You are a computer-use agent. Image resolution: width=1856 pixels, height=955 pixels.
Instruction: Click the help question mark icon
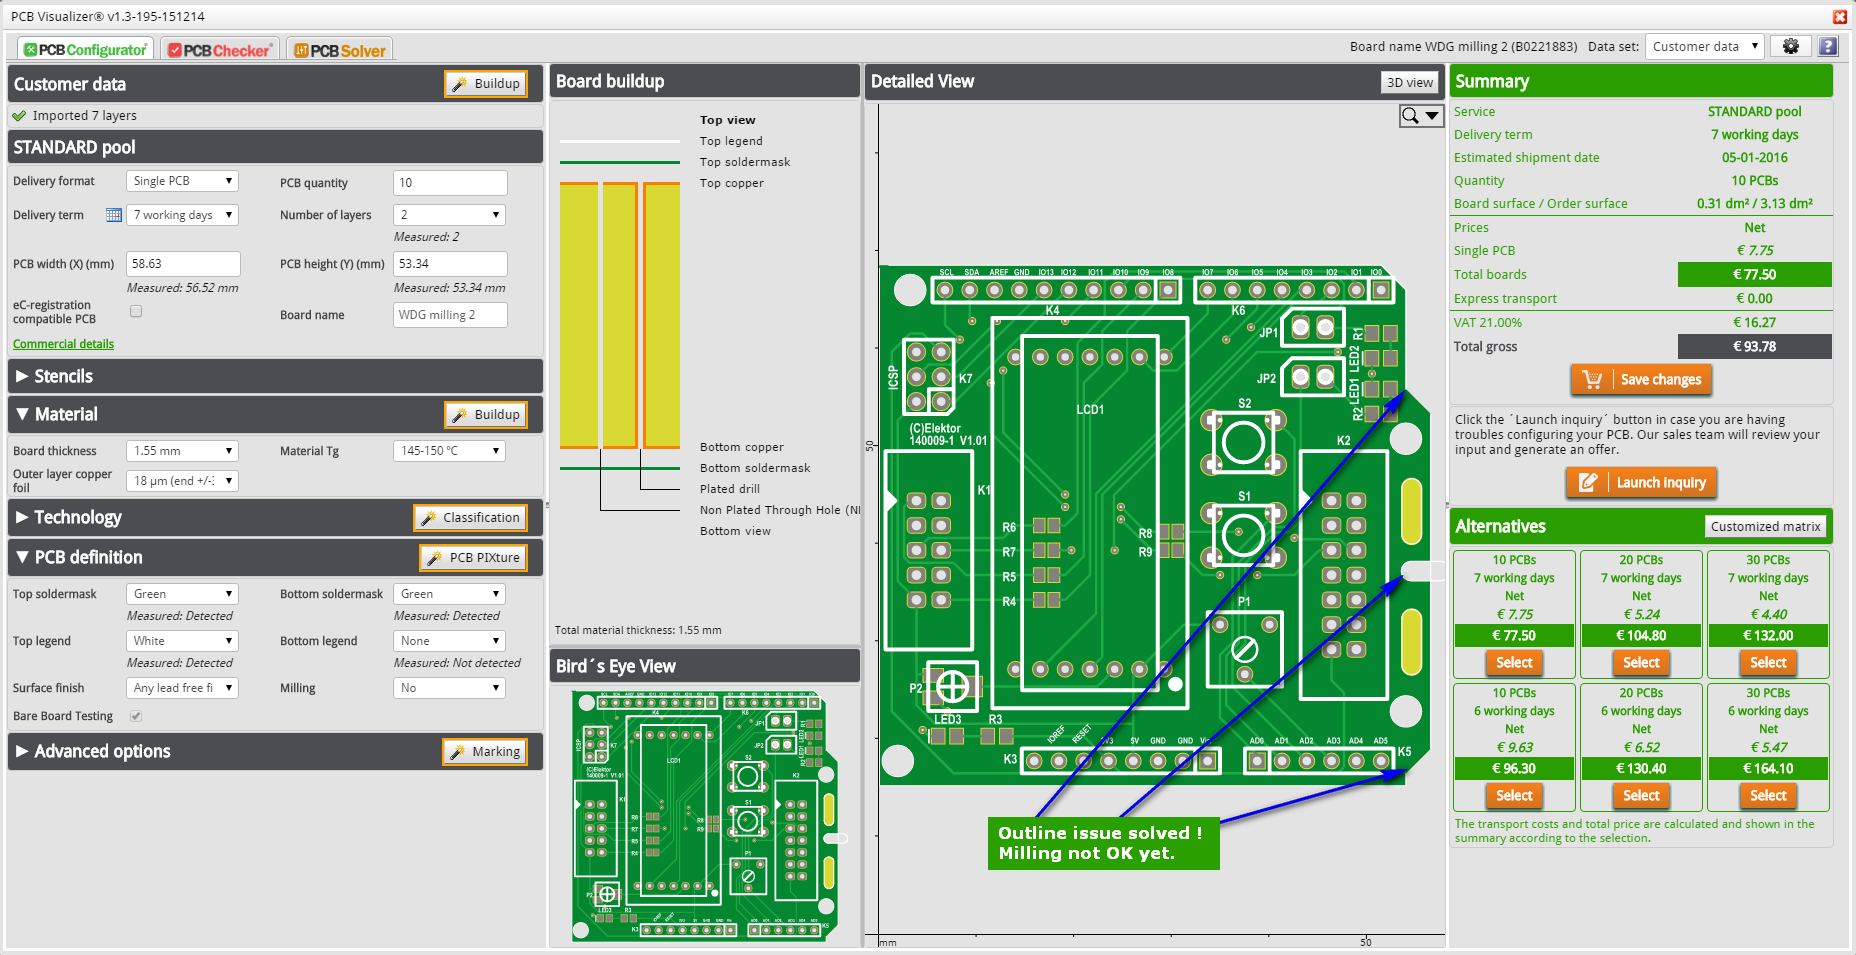[x=1828, y=46]
